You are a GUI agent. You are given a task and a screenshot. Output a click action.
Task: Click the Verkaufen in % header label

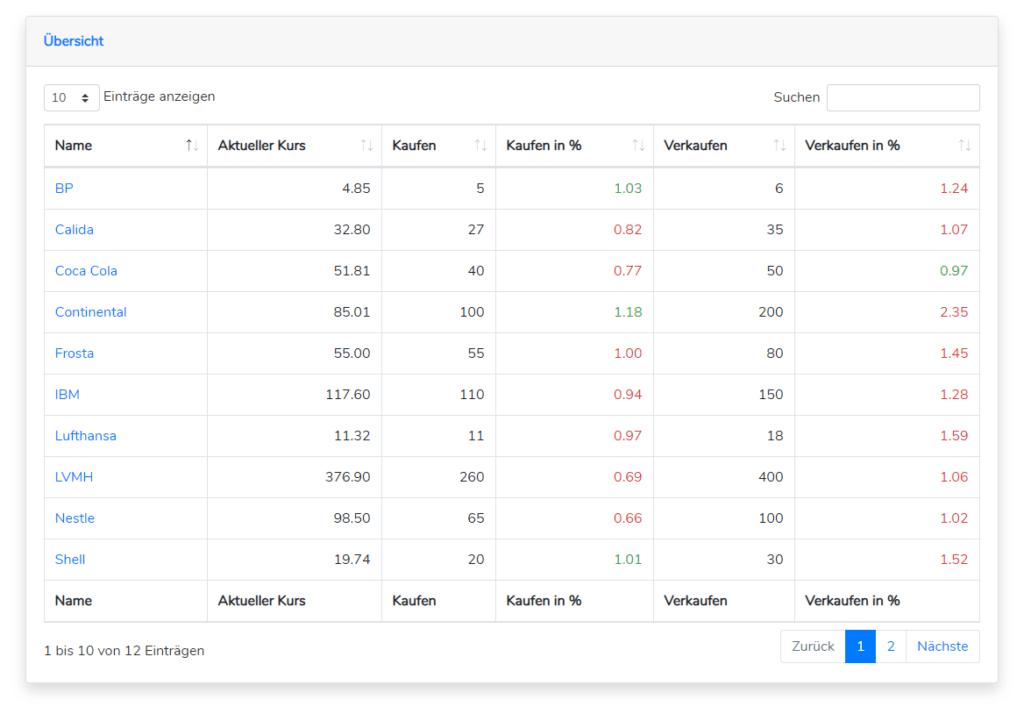tap(852, 145)
